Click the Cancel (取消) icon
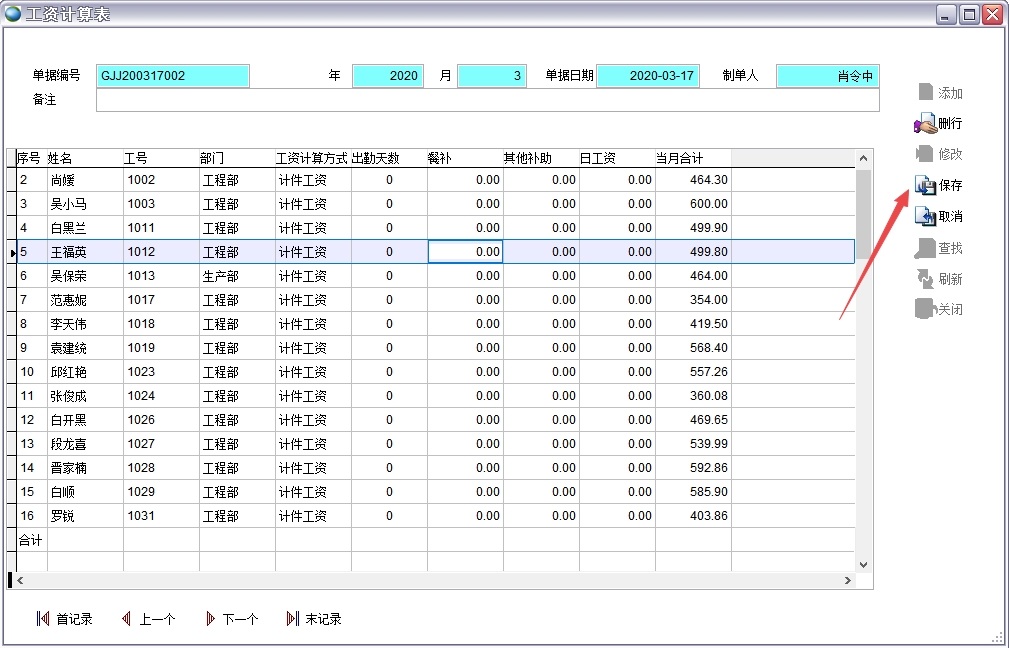 click(925, 217)
